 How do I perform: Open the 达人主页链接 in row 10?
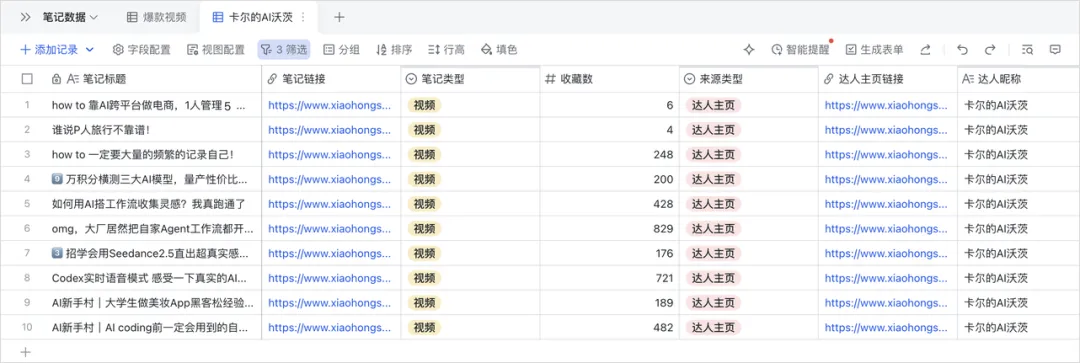pyautogui.click(x=886, y=328)
